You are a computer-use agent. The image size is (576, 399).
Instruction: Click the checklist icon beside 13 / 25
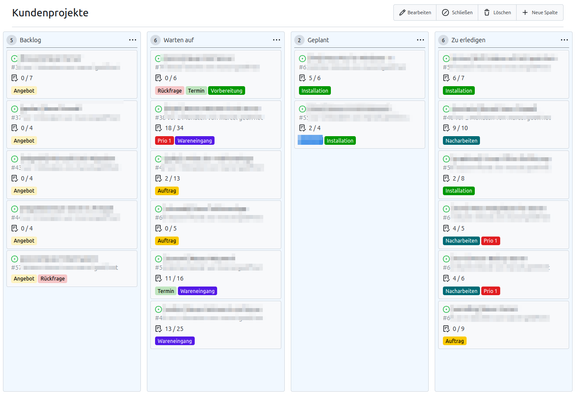click(158, 328)
